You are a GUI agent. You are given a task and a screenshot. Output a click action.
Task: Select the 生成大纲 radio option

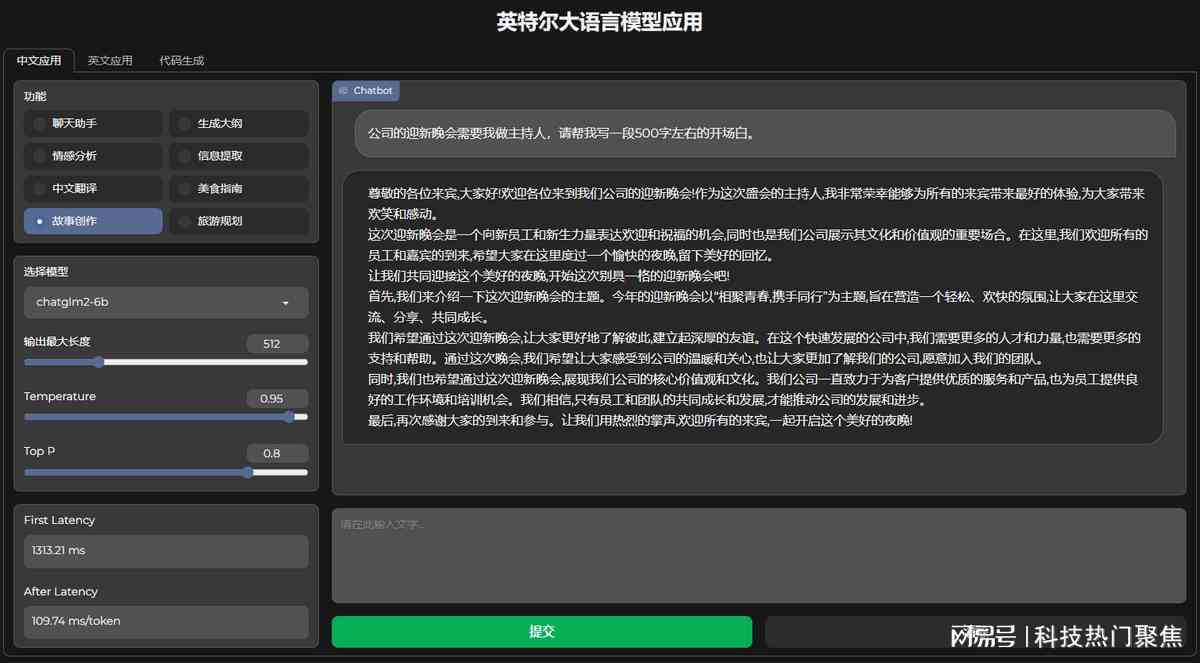pos(238,123)
